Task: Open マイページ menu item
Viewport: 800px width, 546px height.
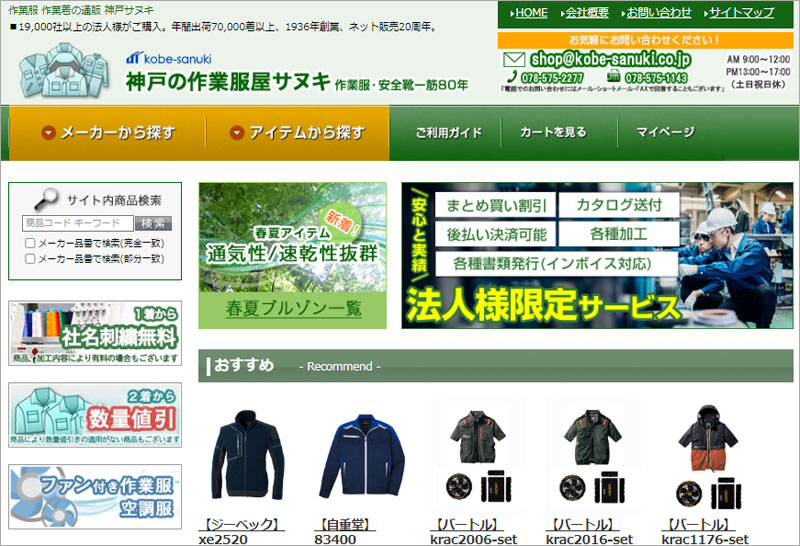Action: point(665,133)
